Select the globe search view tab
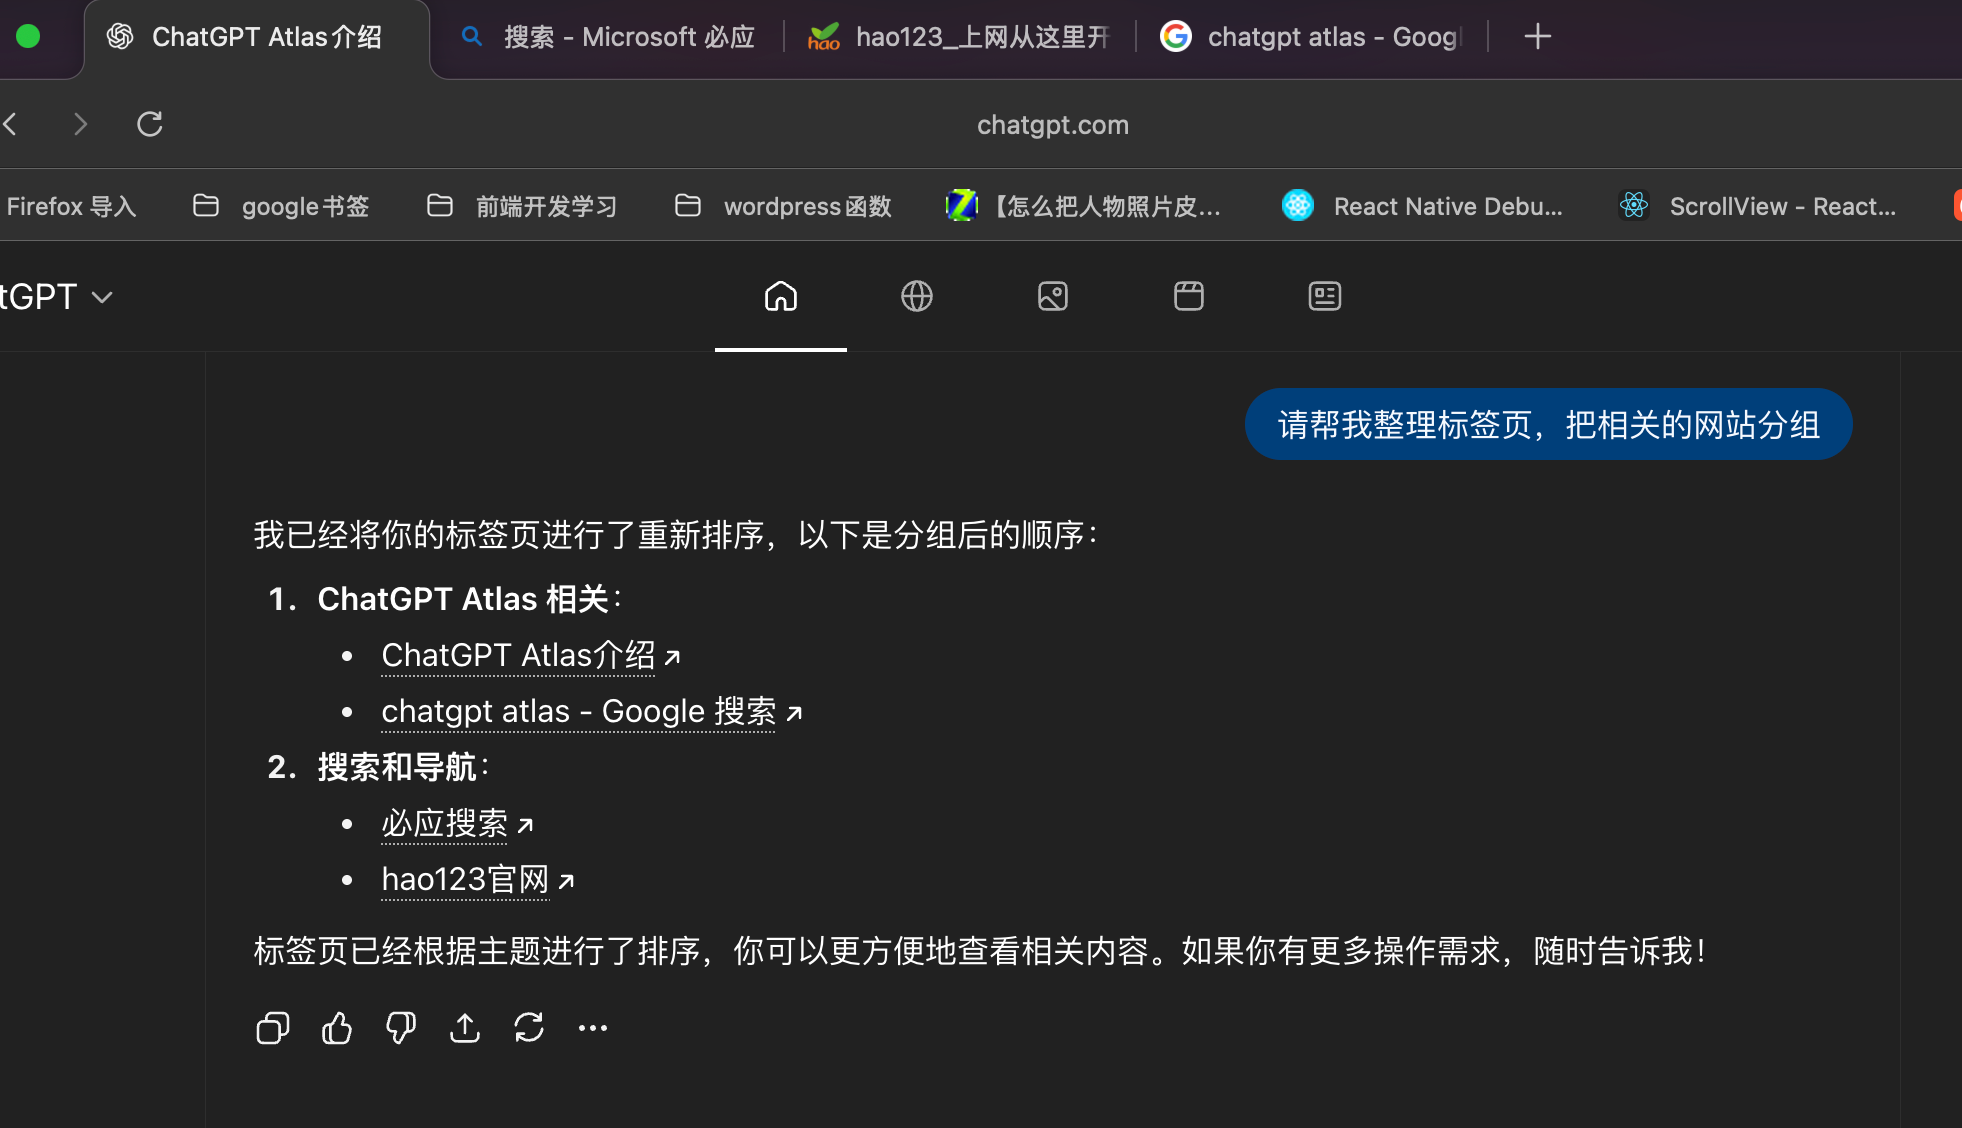The height and width of the screenshot is (1128, 1962). pyautogui.click(x=916, y=296)
